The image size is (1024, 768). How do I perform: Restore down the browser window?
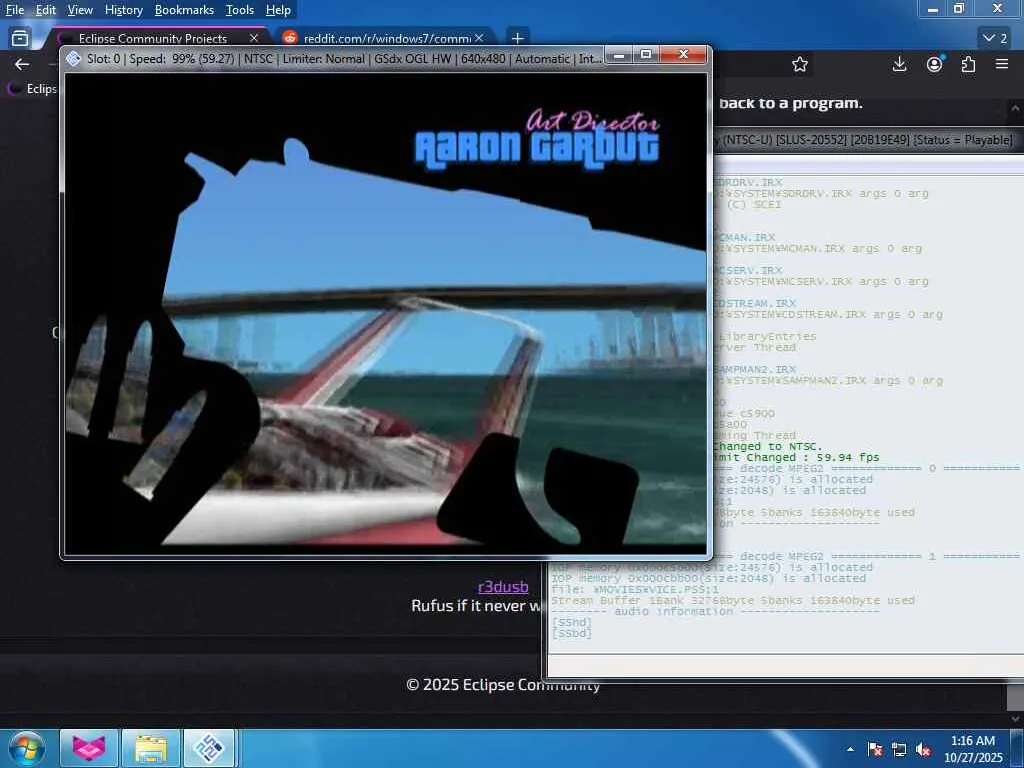(959, 9)
